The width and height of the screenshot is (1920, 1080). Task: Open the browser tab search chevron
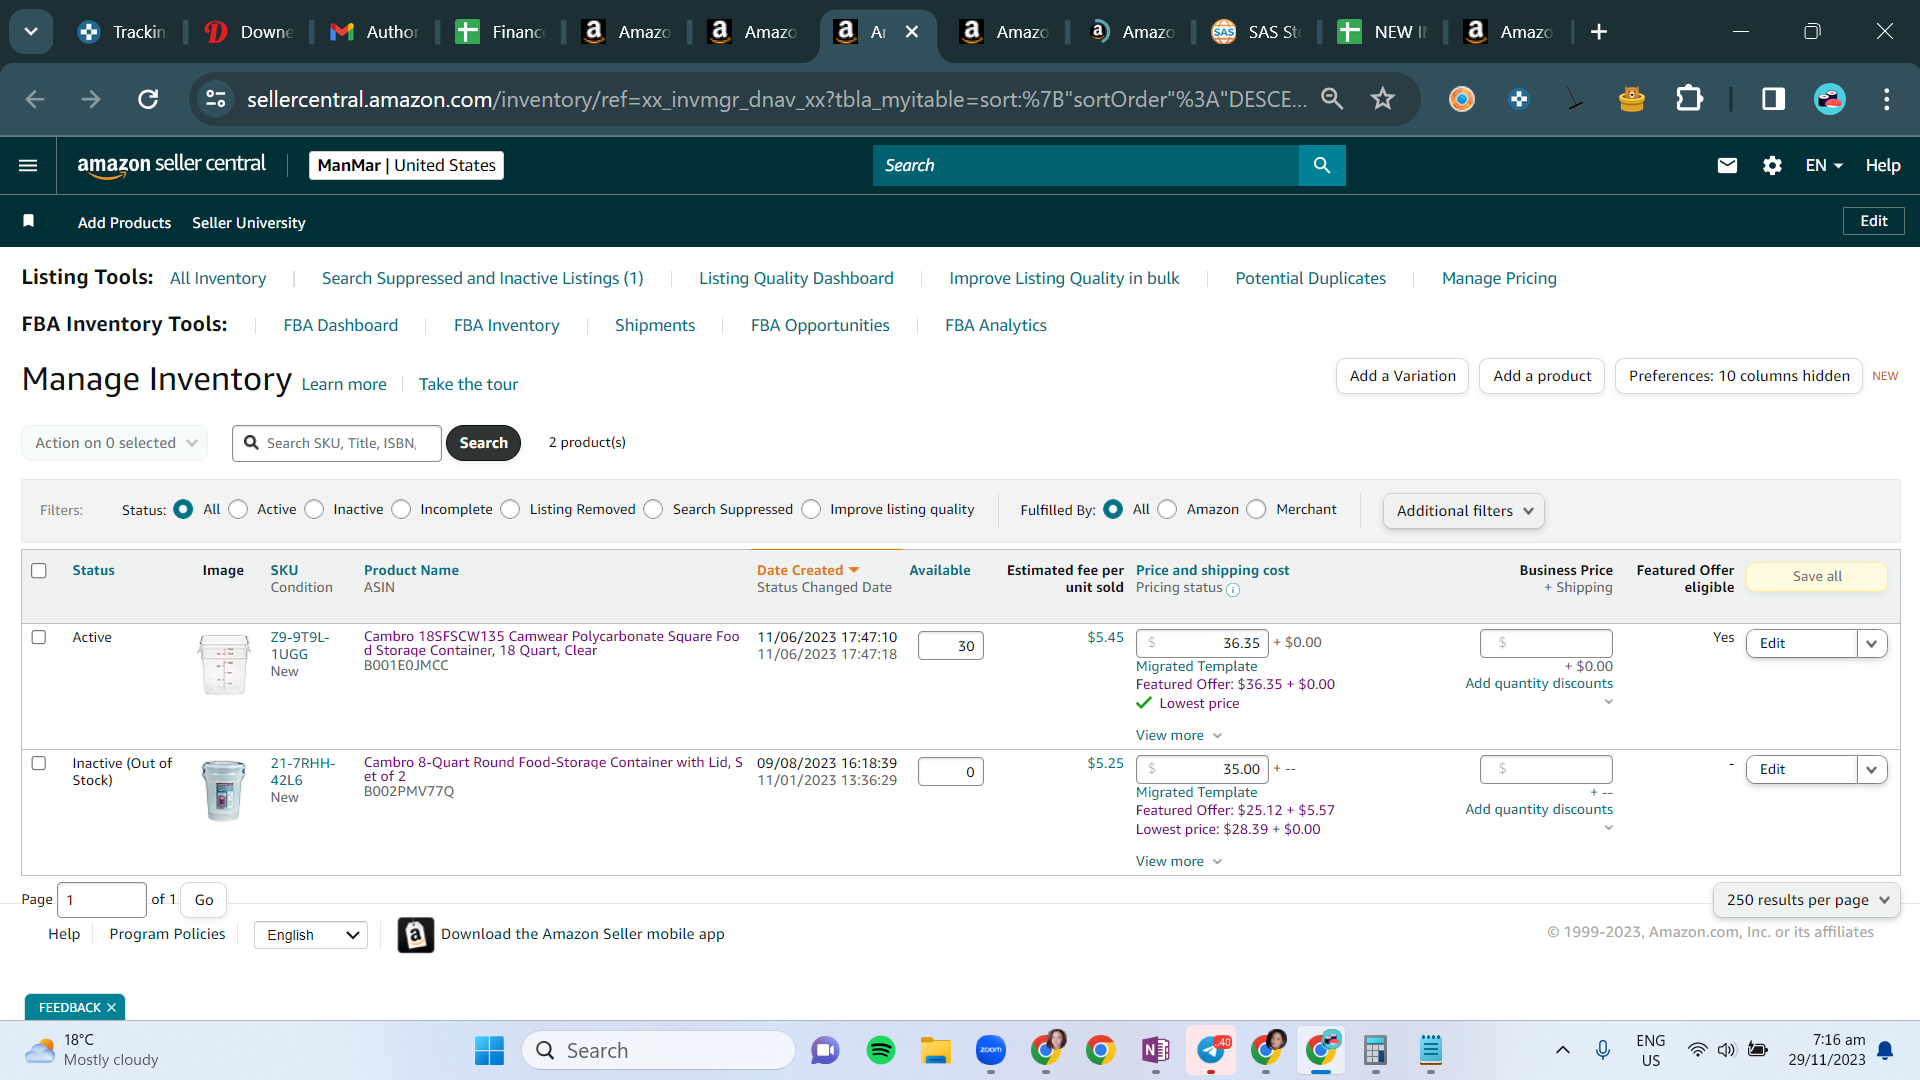point(31,32)
